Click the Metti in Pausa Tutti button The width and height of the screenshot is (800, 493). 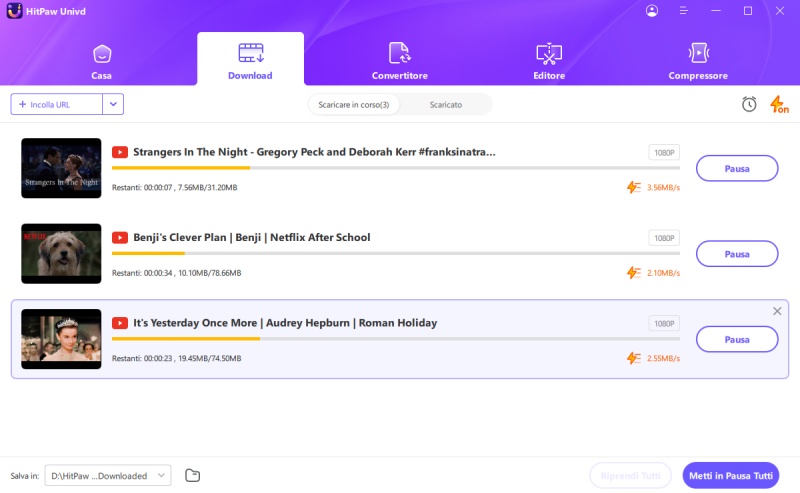731,476
